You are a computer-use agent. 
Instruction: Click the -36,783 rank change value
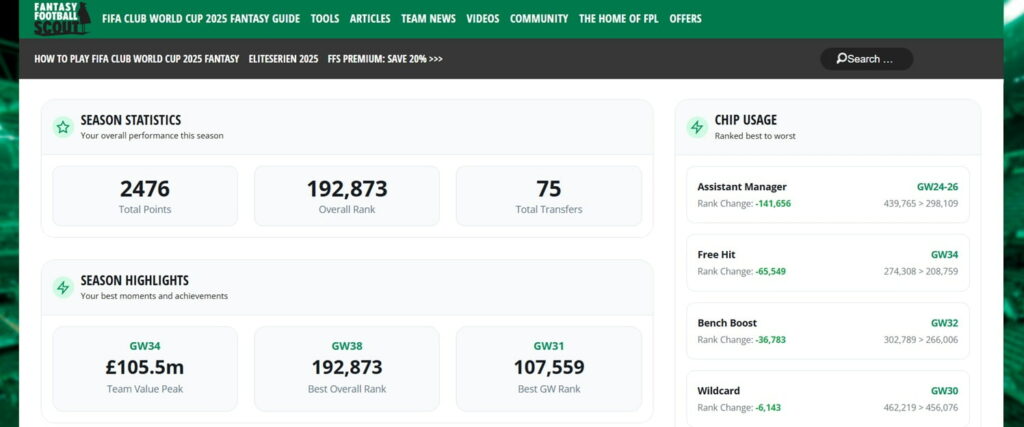(x=771, y=340)
